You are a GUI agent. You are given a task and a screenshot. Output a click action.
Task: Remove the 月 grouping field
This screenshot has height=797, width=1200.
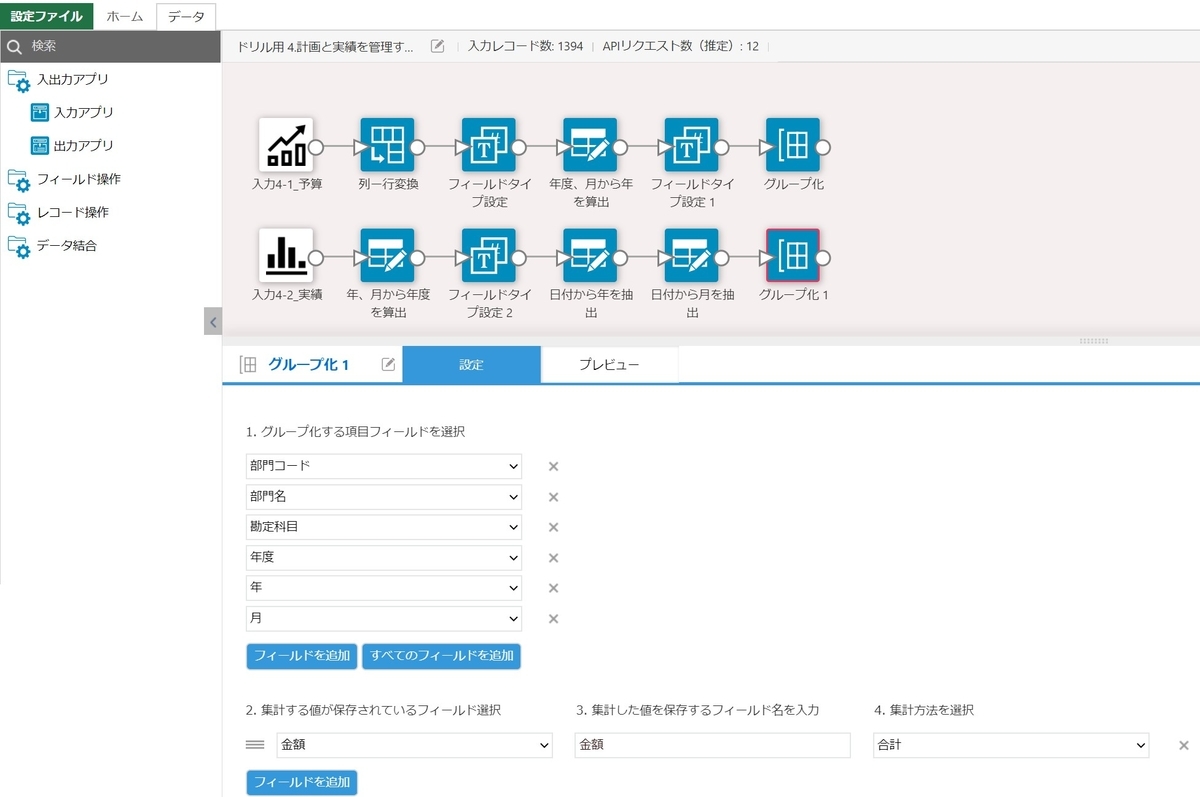coord(553,619)
